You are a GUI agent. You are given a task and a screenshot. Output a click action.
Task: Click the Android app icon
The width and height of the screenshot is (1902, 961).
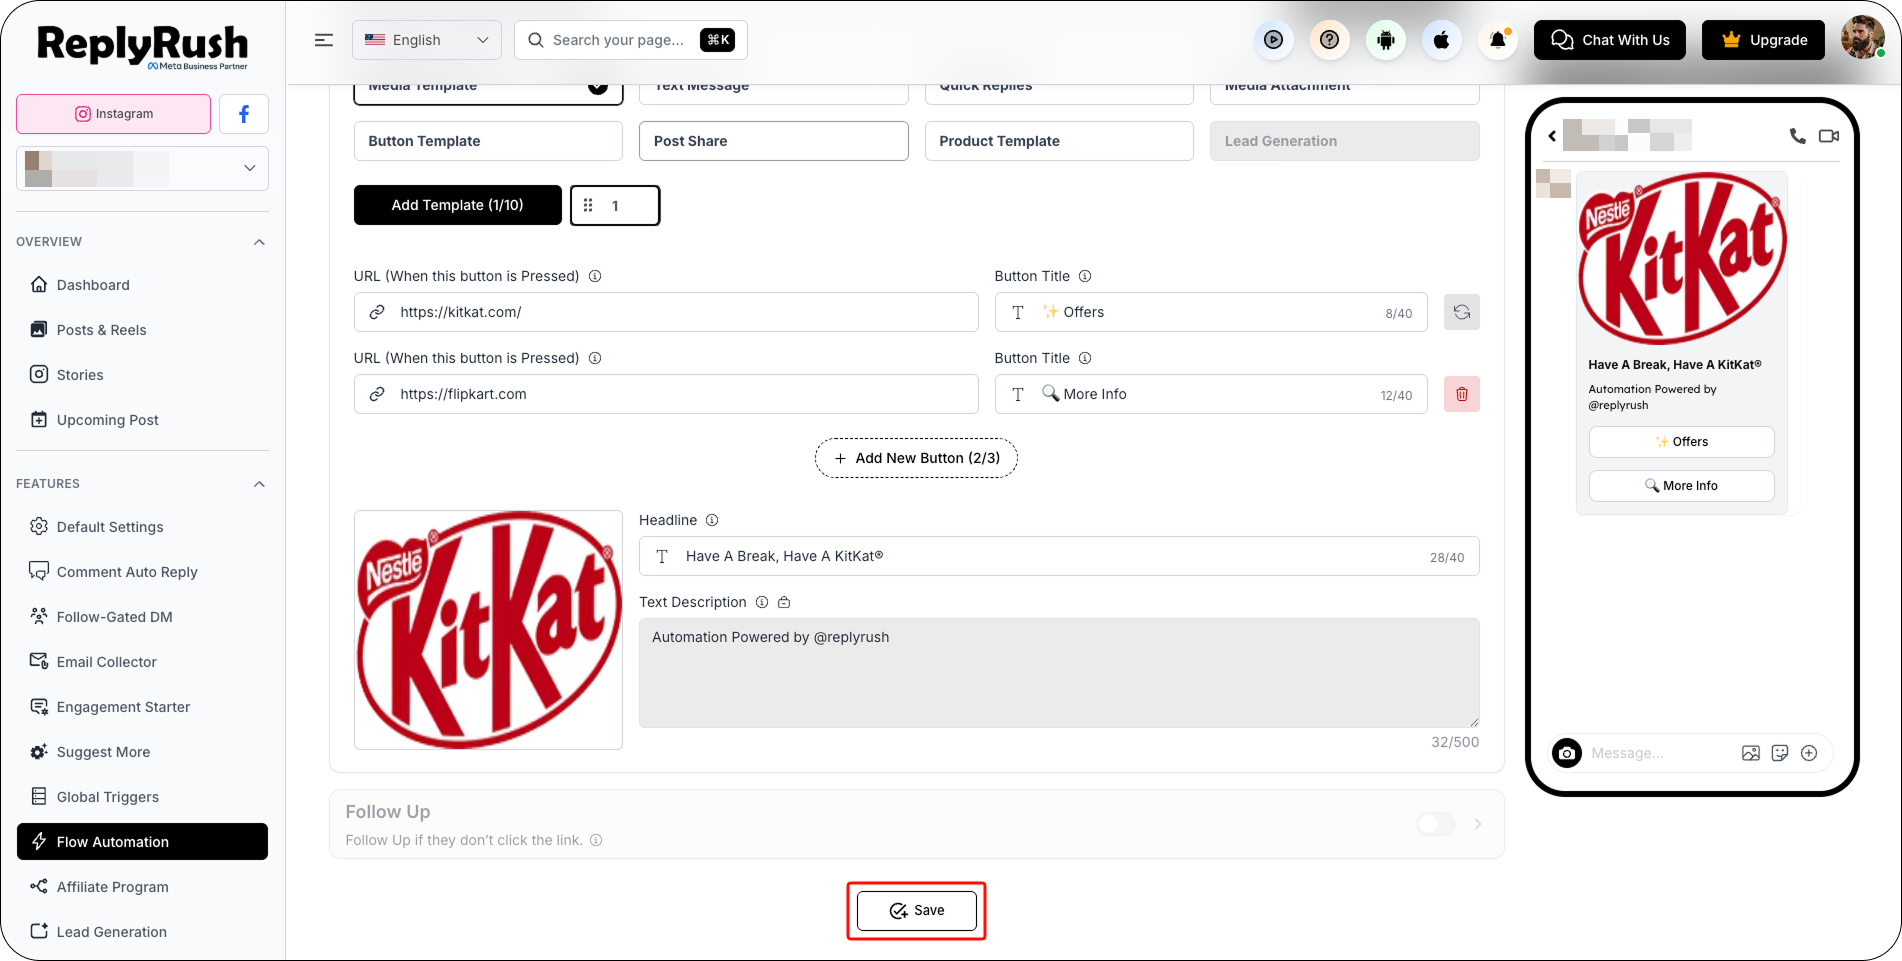(1385, 40)
